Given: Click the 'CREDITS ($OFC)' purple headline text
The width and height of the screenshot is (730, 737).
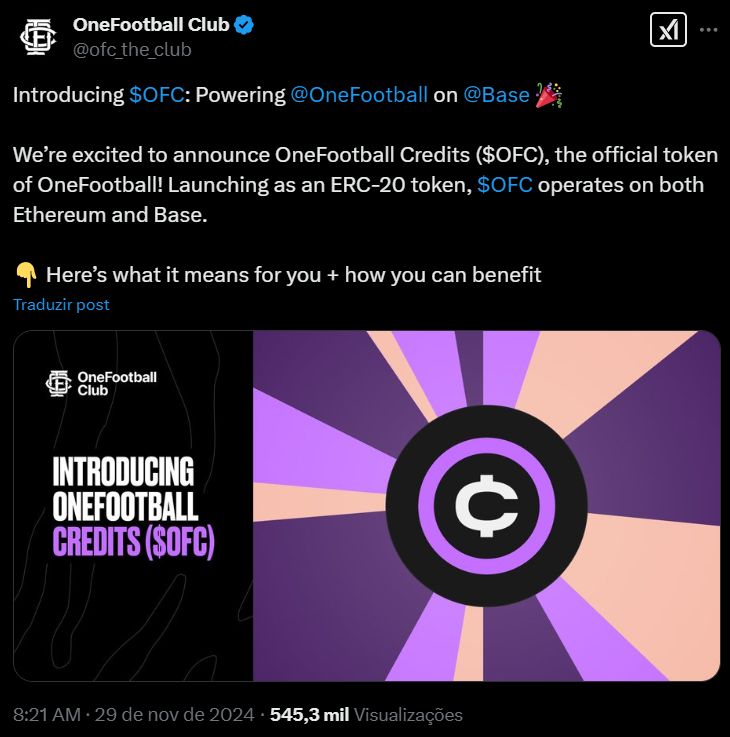Looking at the screenshot, I should click(133, 542).
